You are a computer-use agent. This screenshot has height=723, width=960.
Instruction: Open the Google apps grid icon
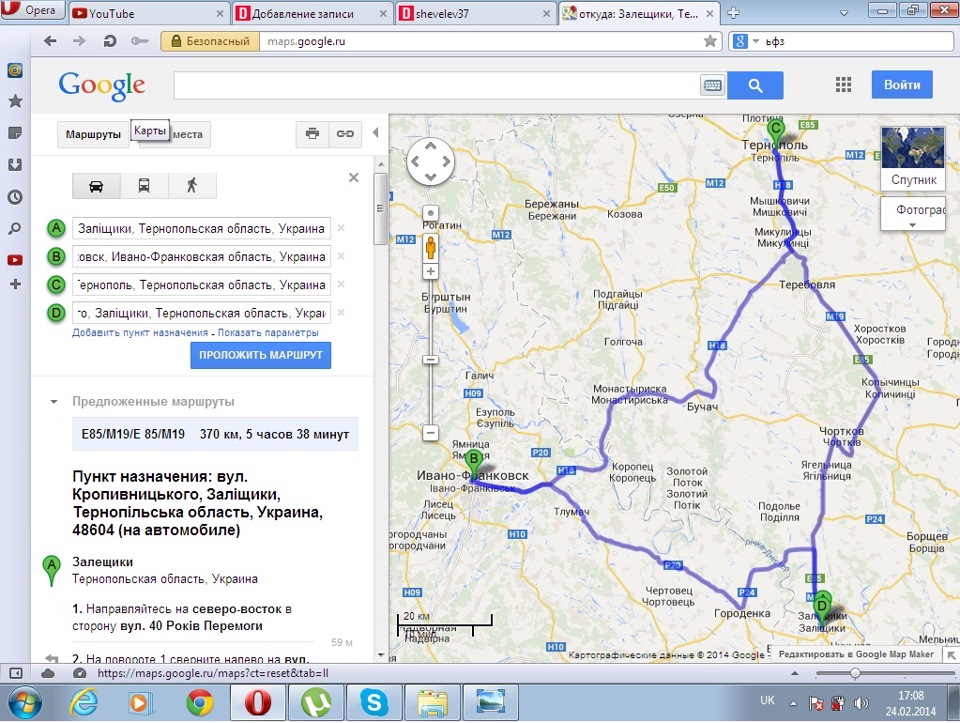point(844,84)
